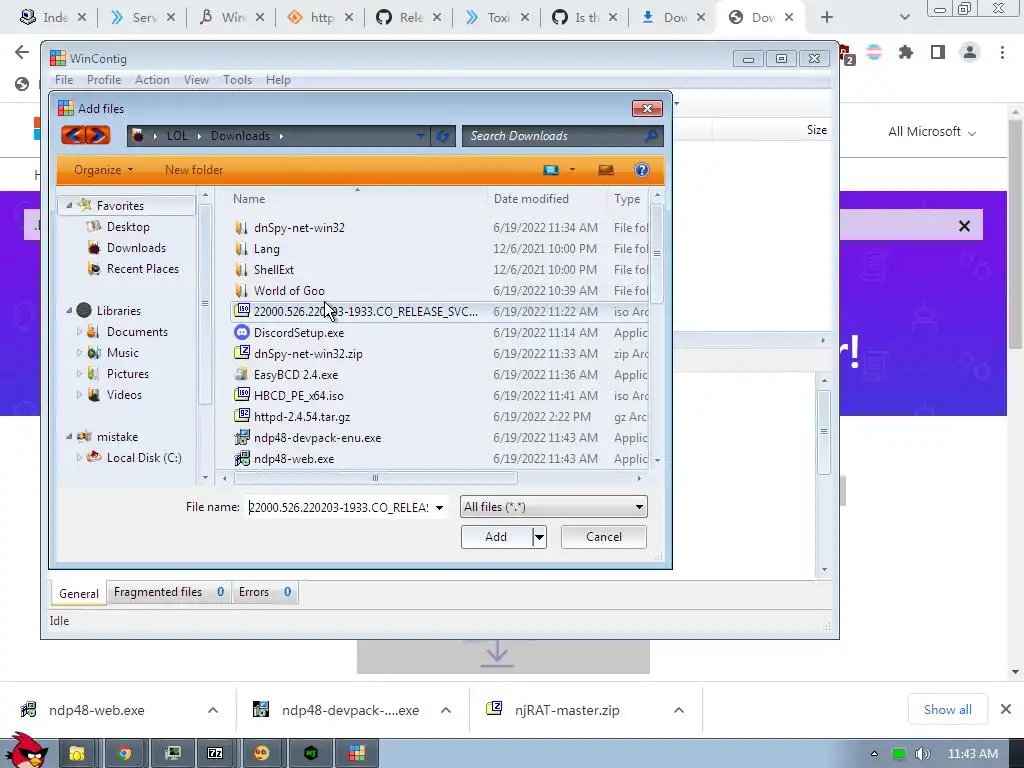Open the All files type filter
Screen dimensions: 1024x768
pyautogui.click(x=553, y=507)
